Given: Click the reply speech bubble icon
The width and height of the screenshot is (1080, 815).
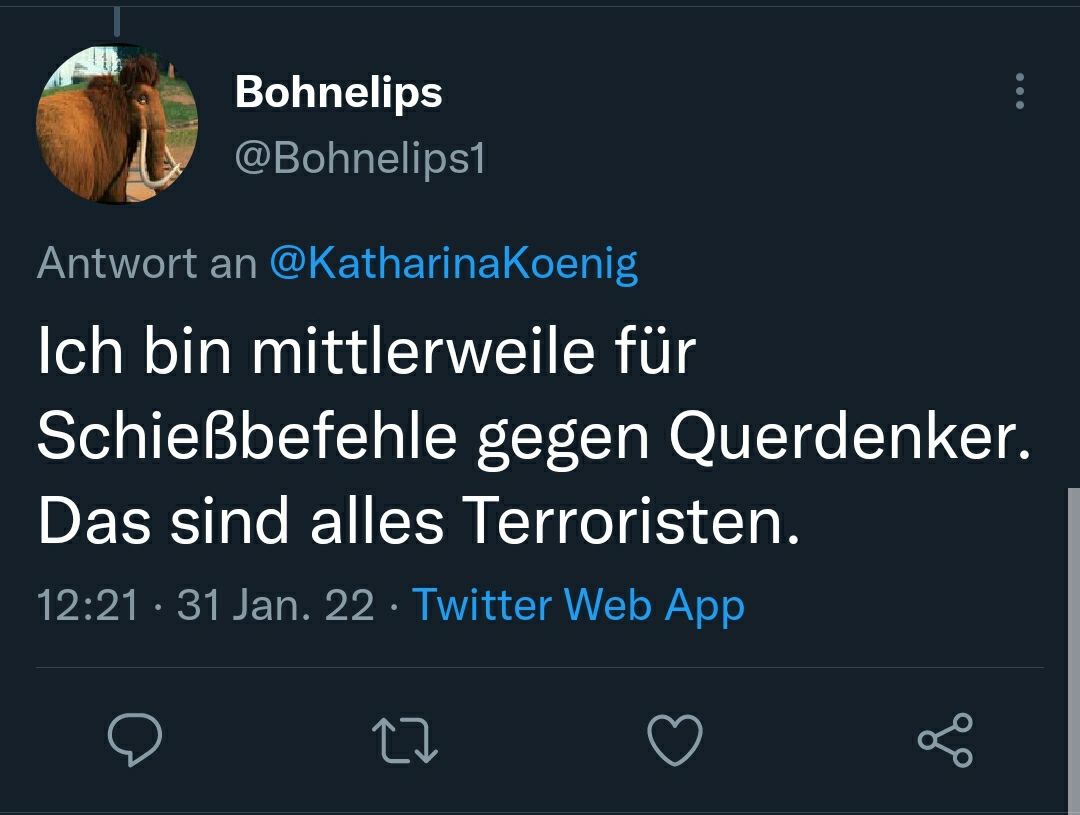Looking at the screenshot, I should click(135, 740).
